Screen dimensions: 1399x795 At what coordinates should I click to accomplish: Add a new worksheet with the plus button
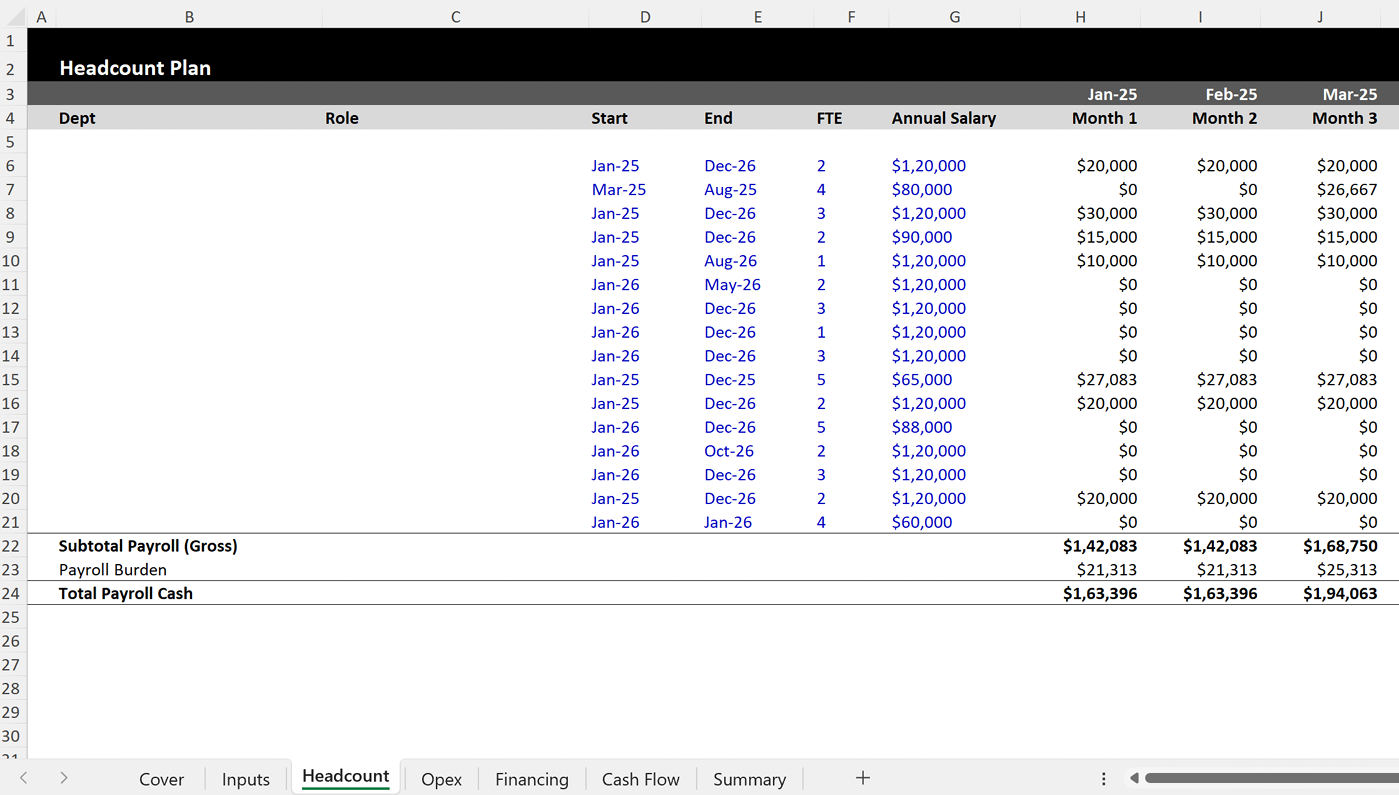click(x=862, y=777)
